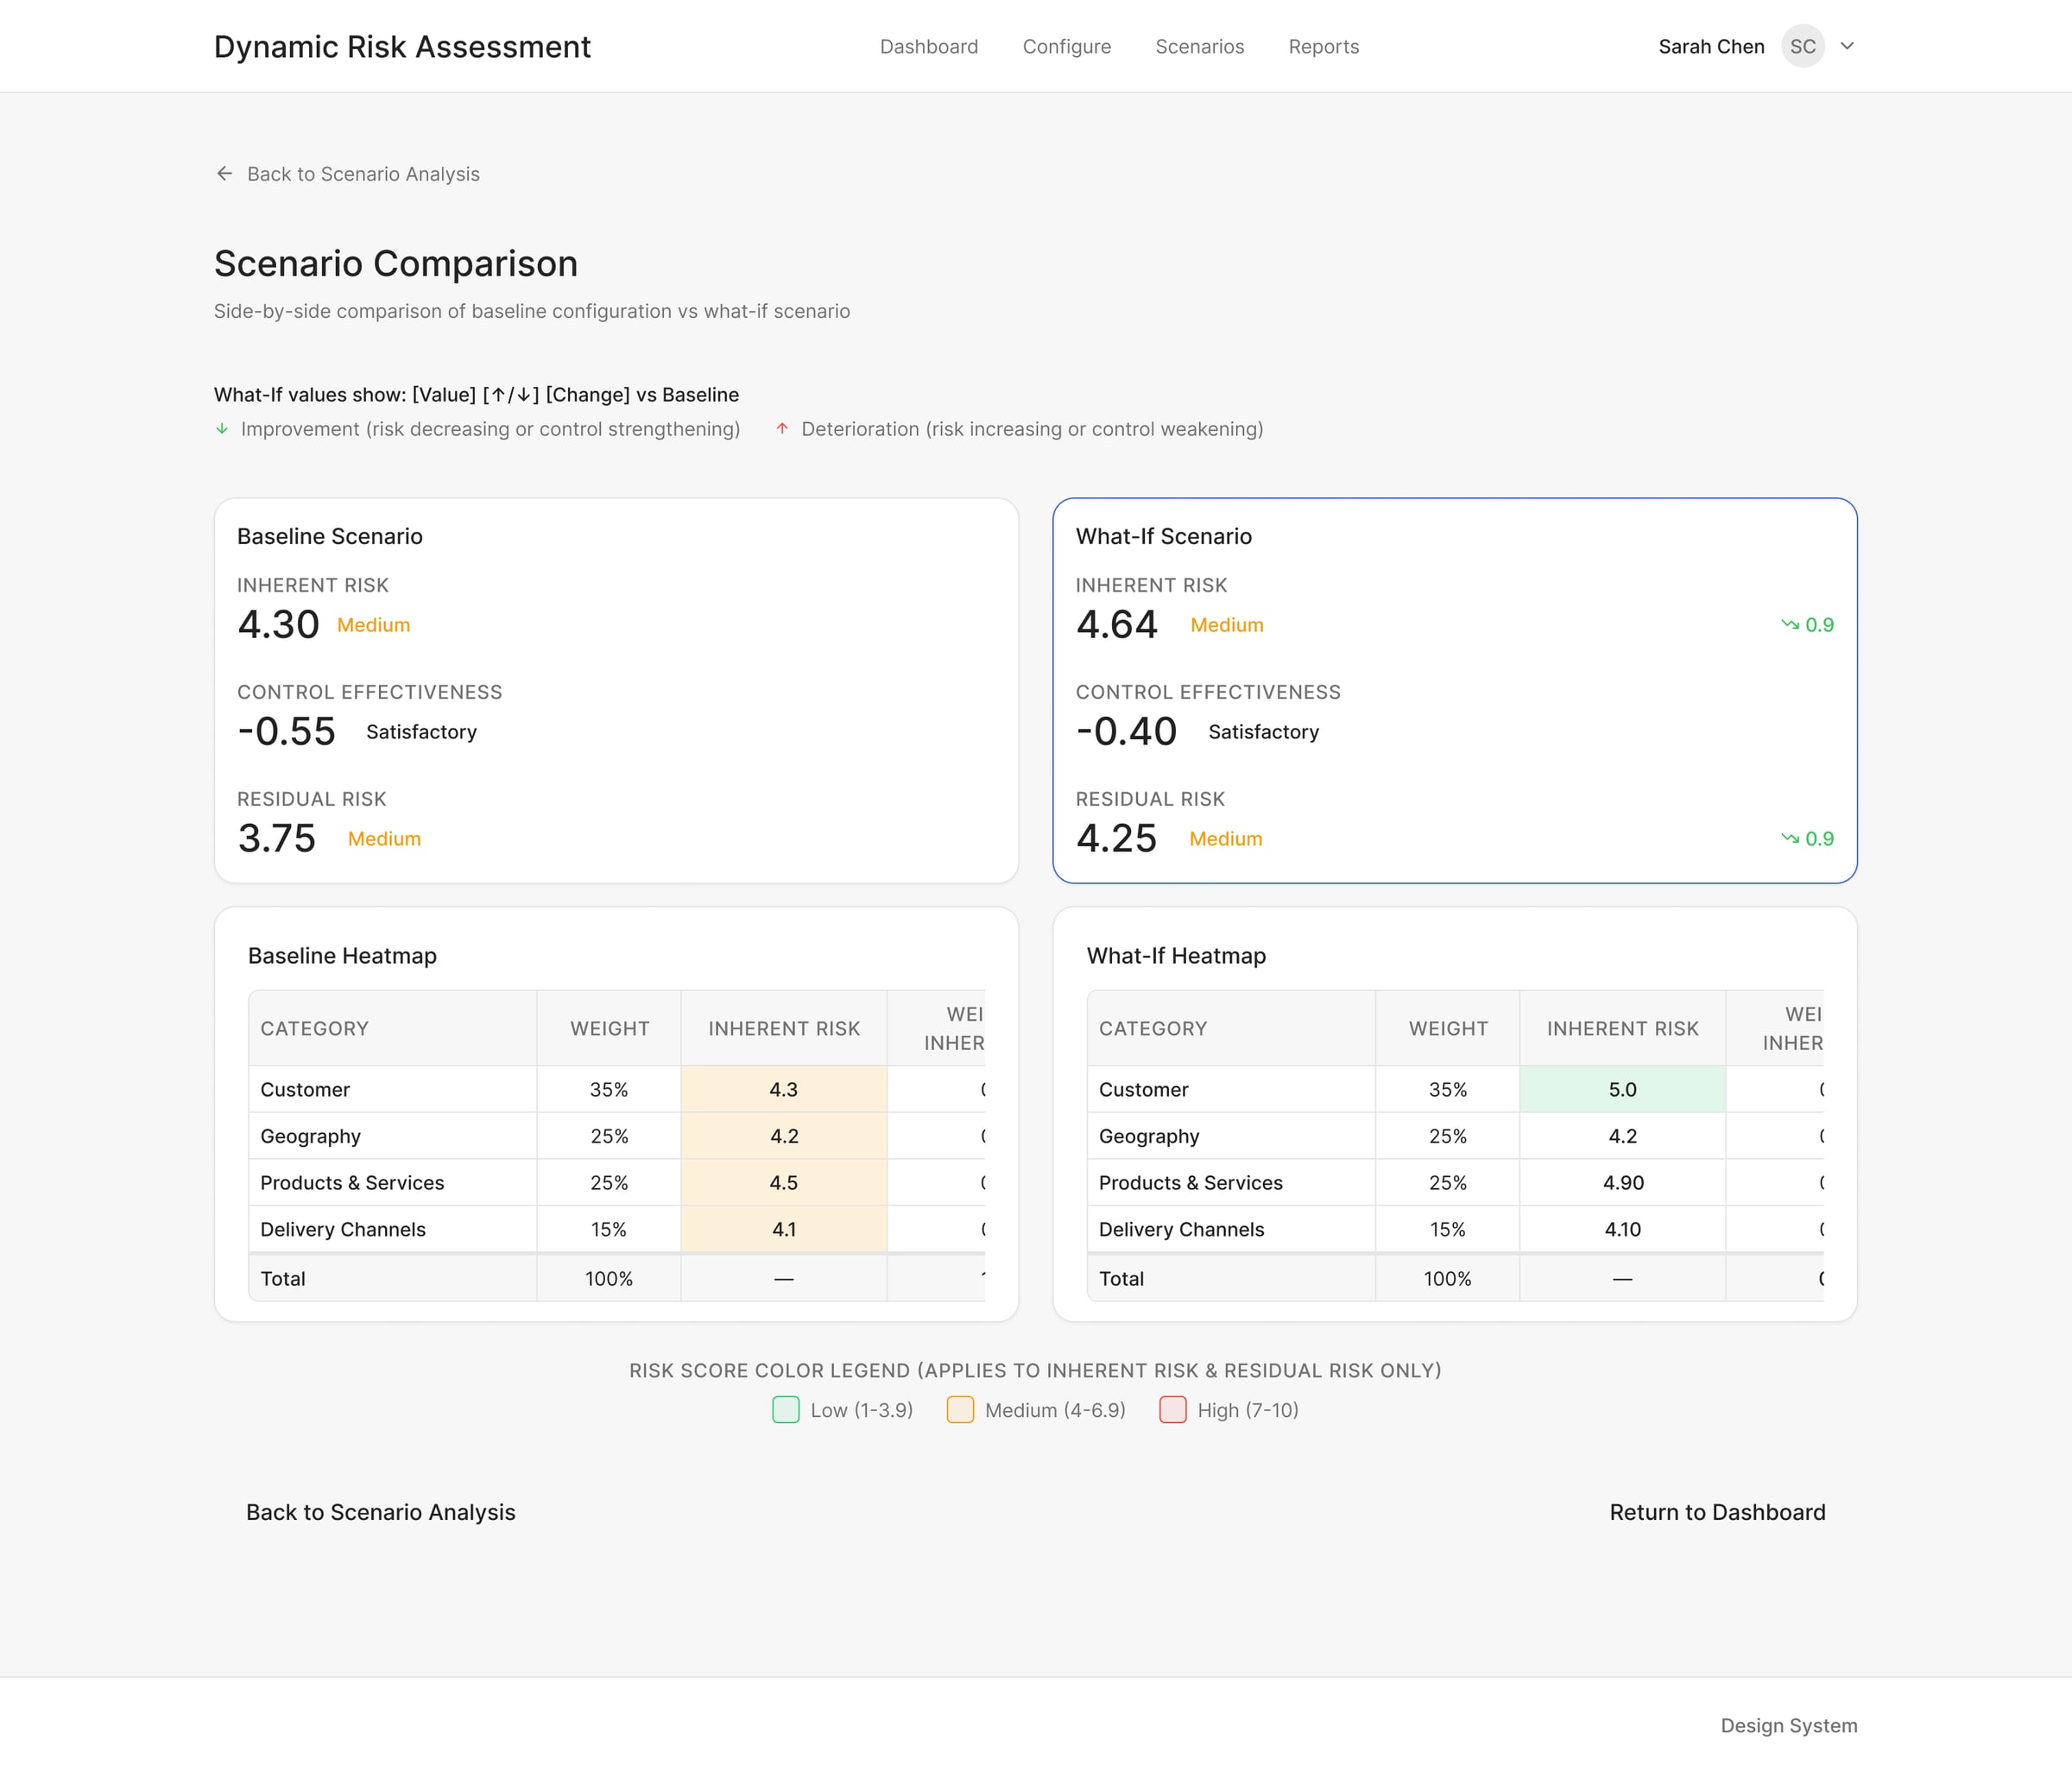Click the Dynamic Risk Assessment app title
Screen dimensions: 2072x1772
(x=402, y=47)
